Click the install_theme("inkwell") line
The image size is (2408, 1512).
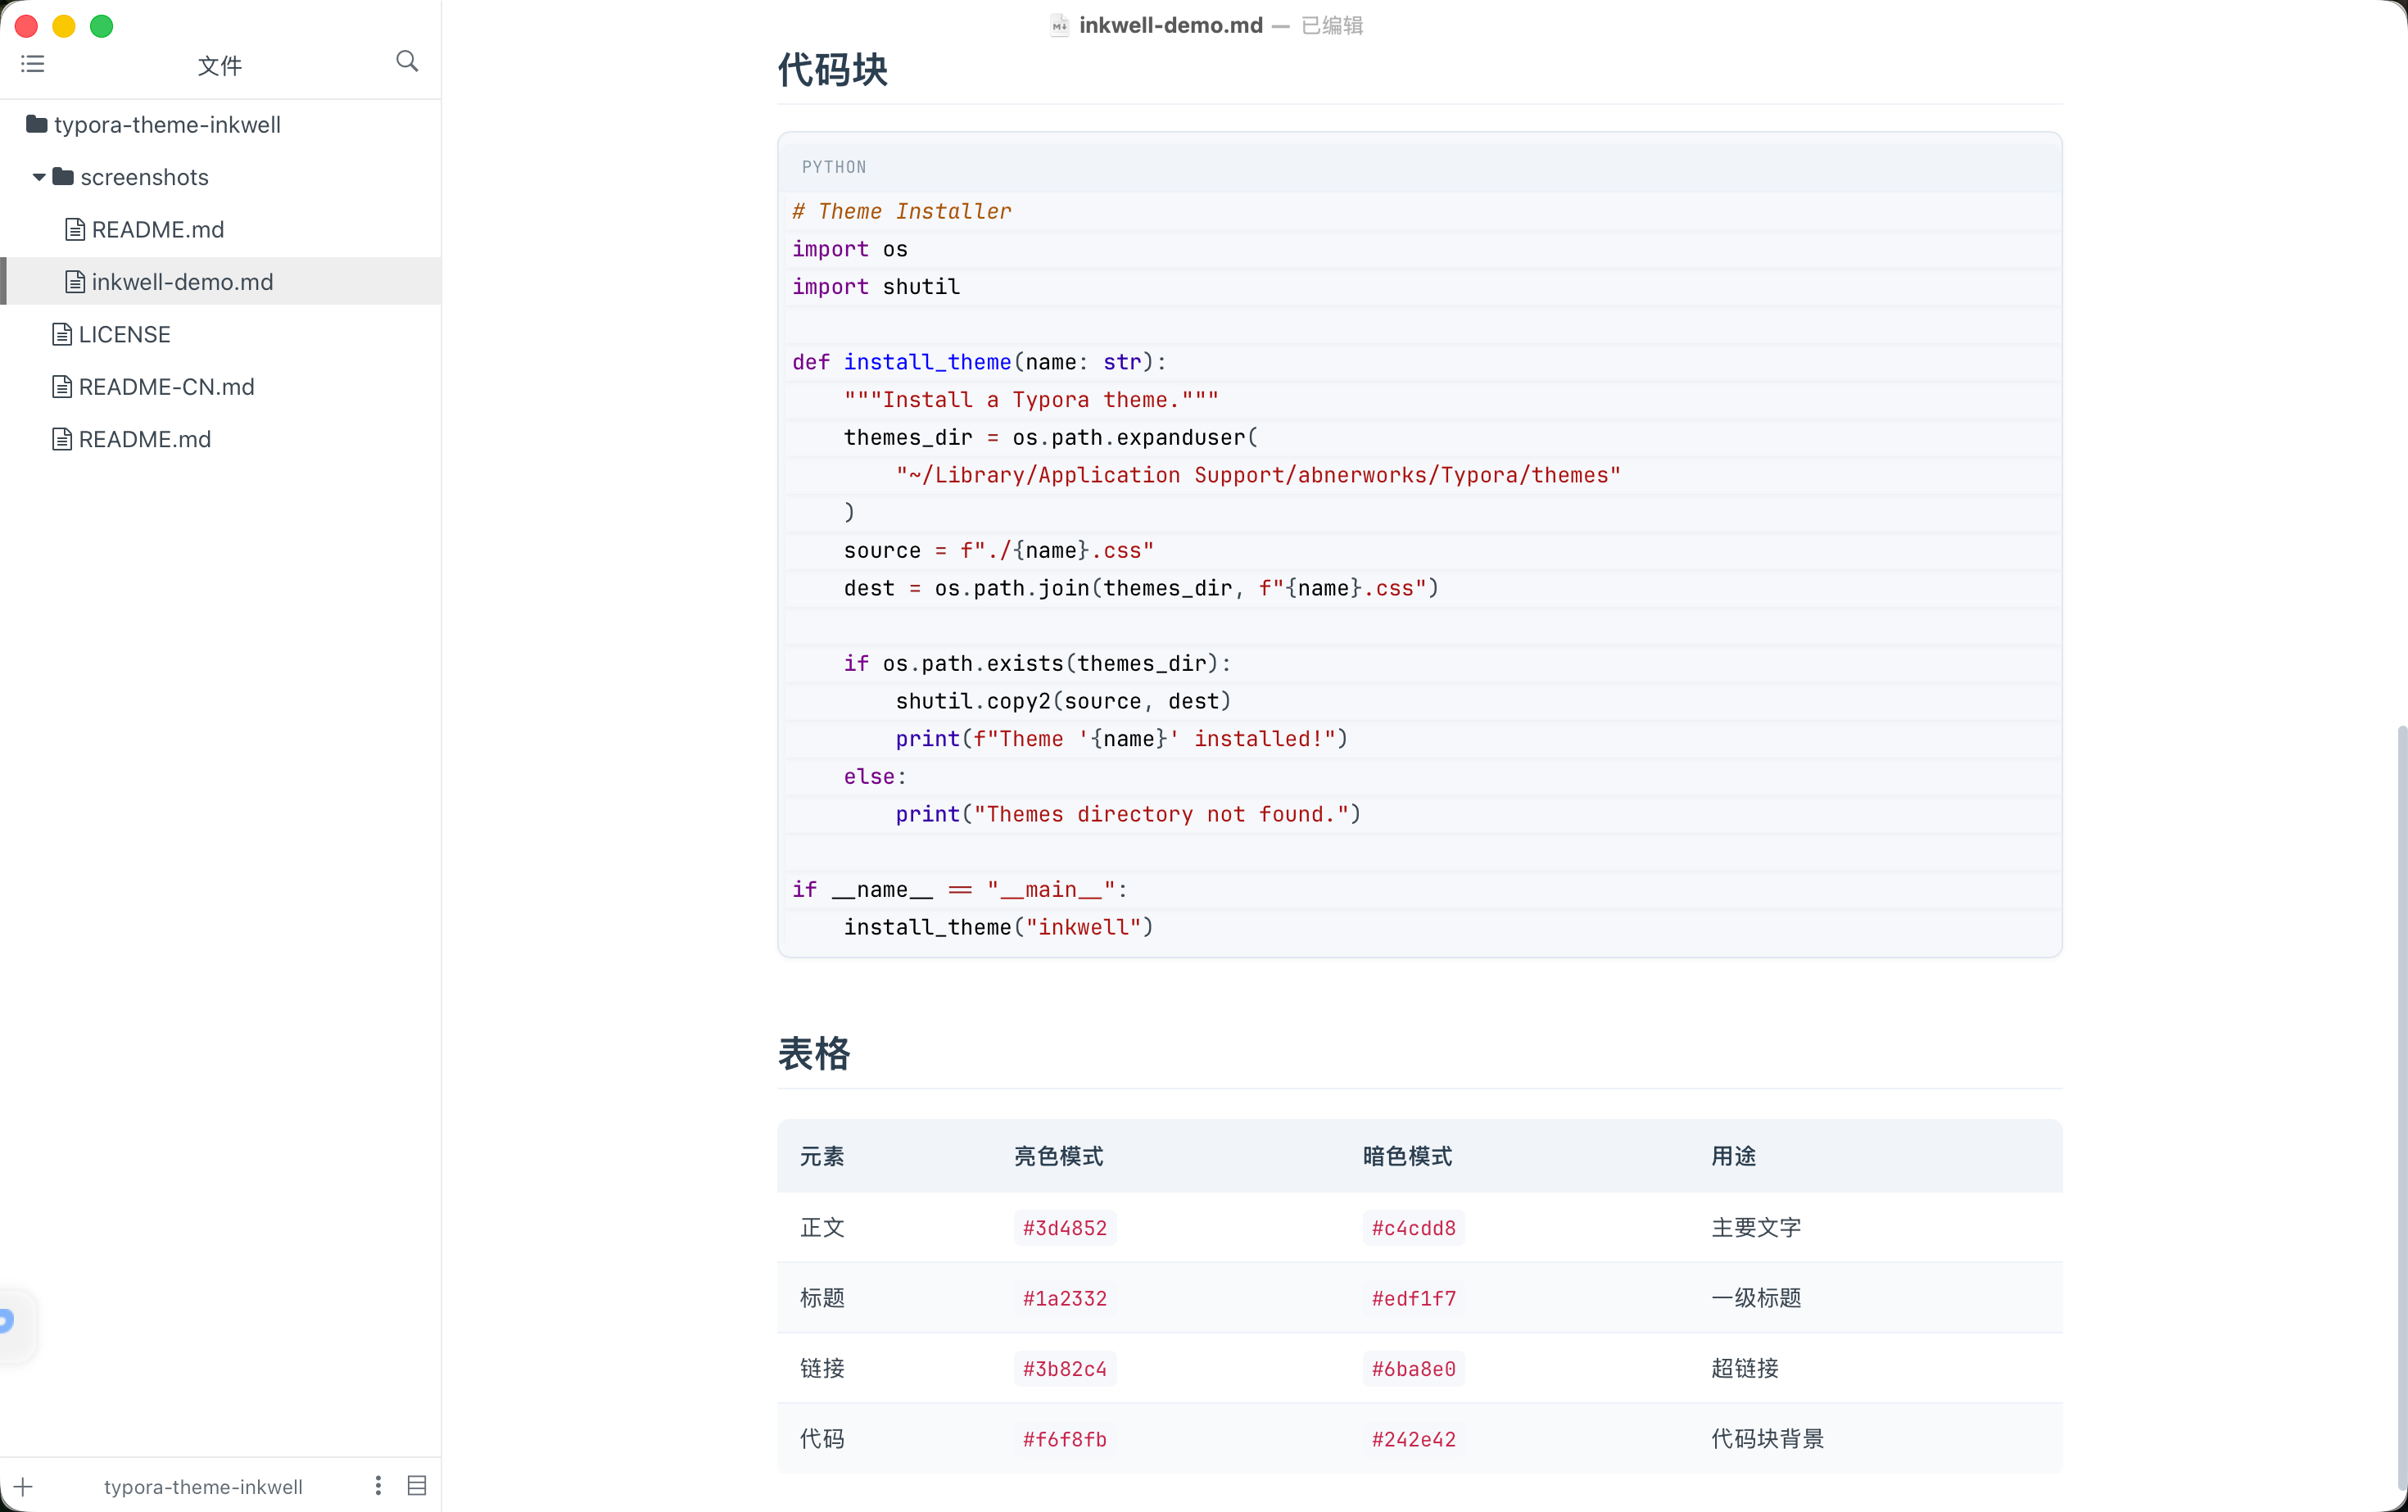(998, 927)
